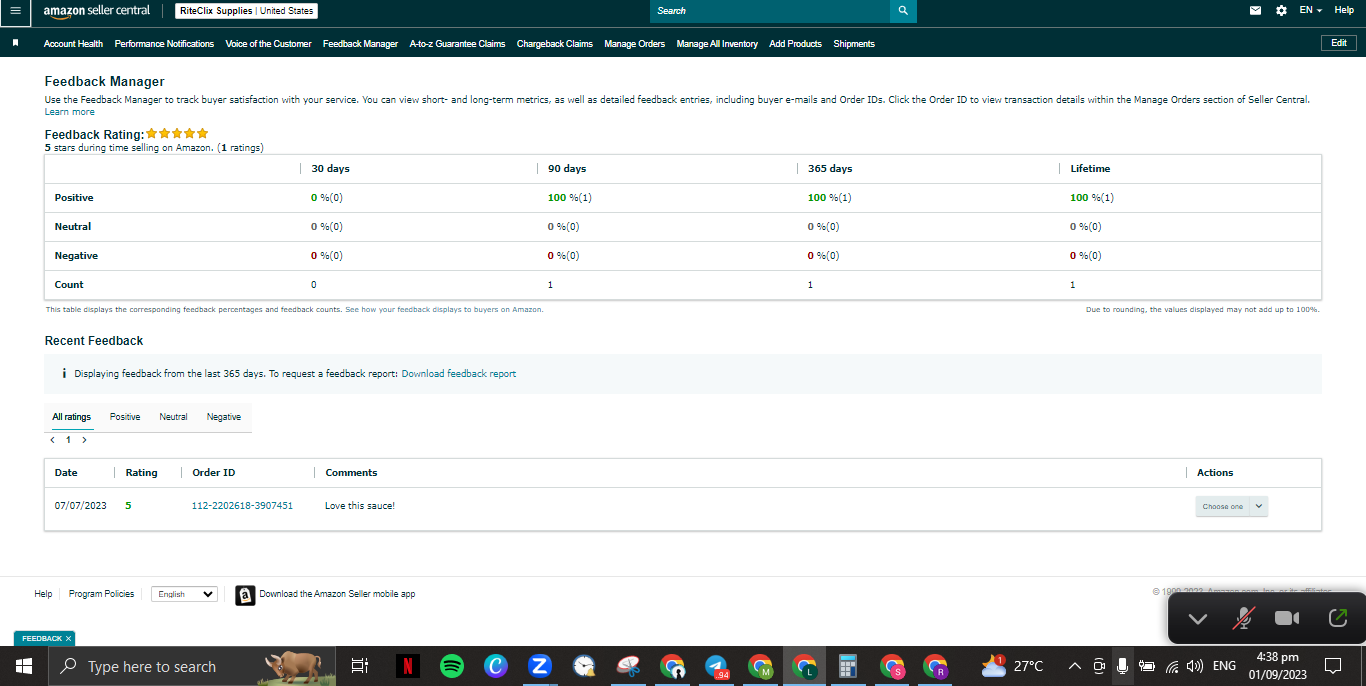Open Voice of the Customer

click(269, 44)
